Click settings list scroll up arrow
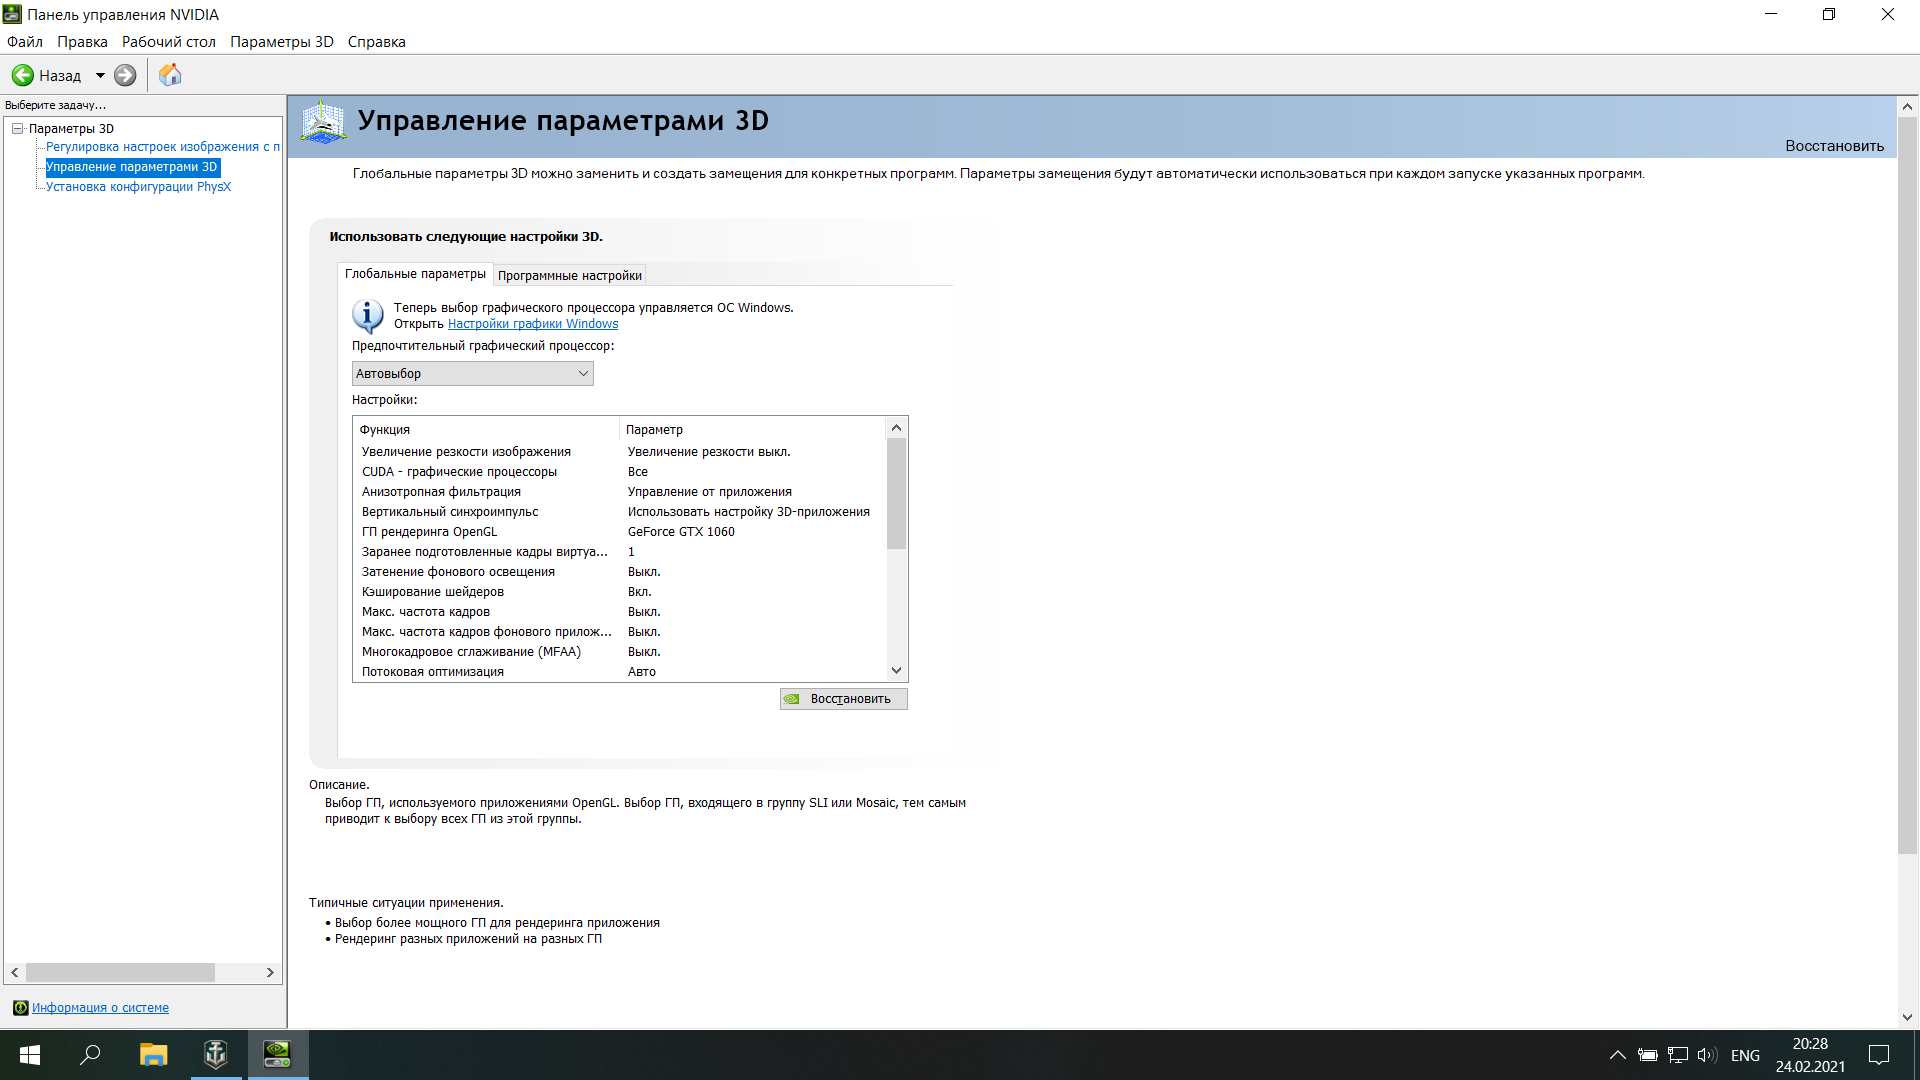Screen dimensions: 1920x1080 coord(896,428)
